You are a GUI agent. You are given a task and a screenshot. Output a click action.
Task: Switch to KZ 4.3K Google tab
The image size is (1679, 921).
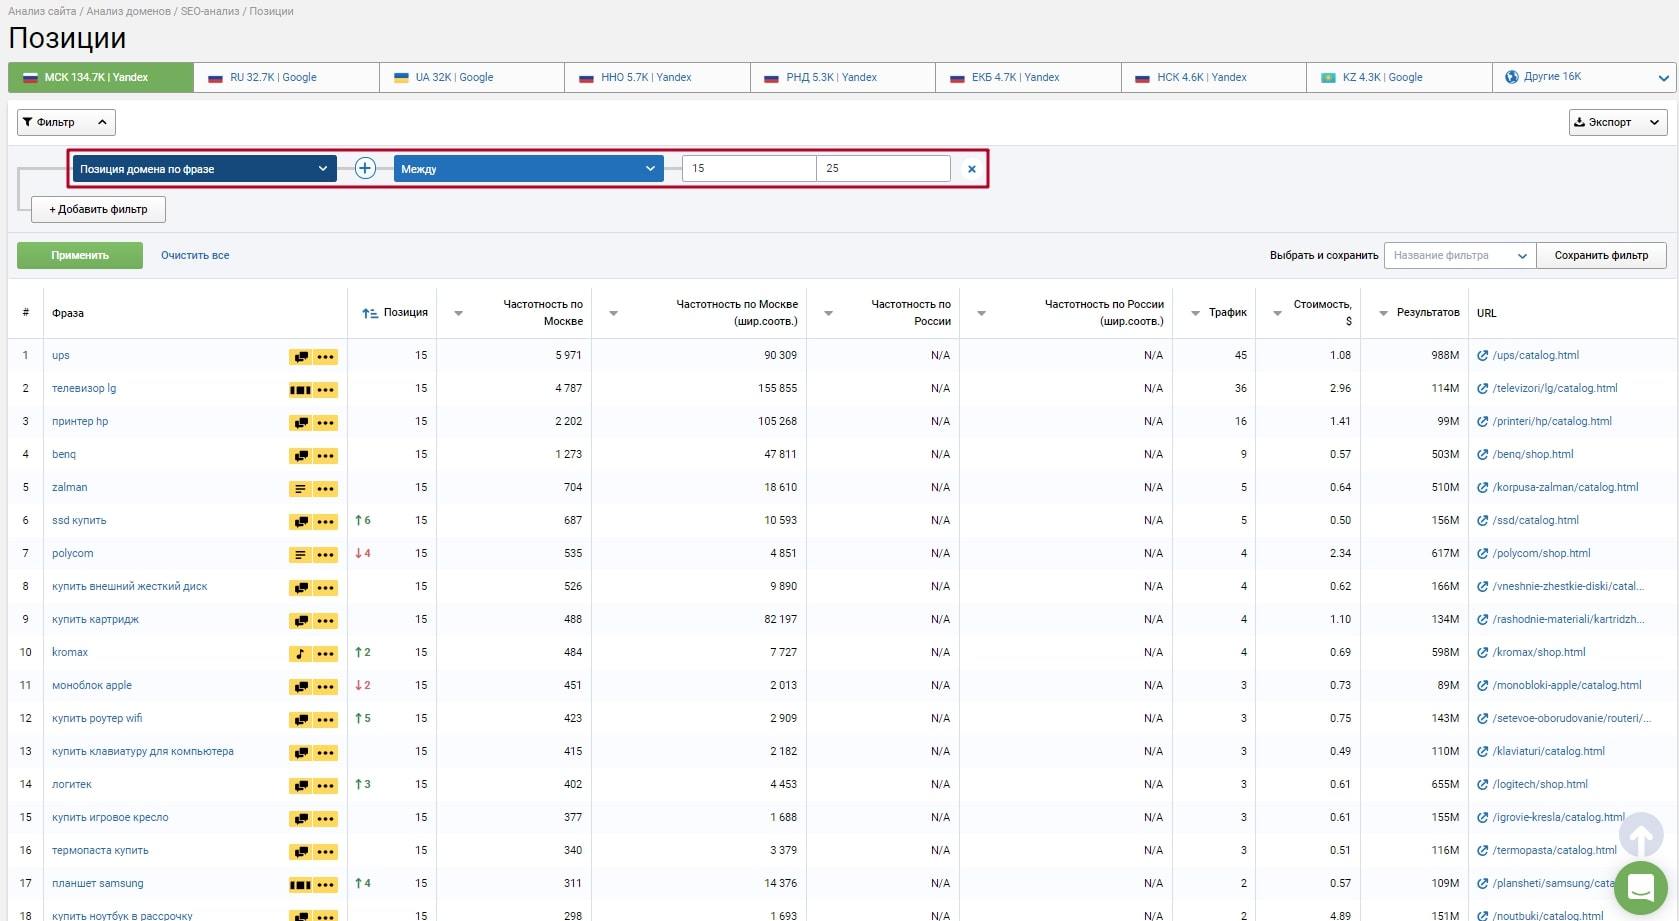click(x=1399, y=77)
